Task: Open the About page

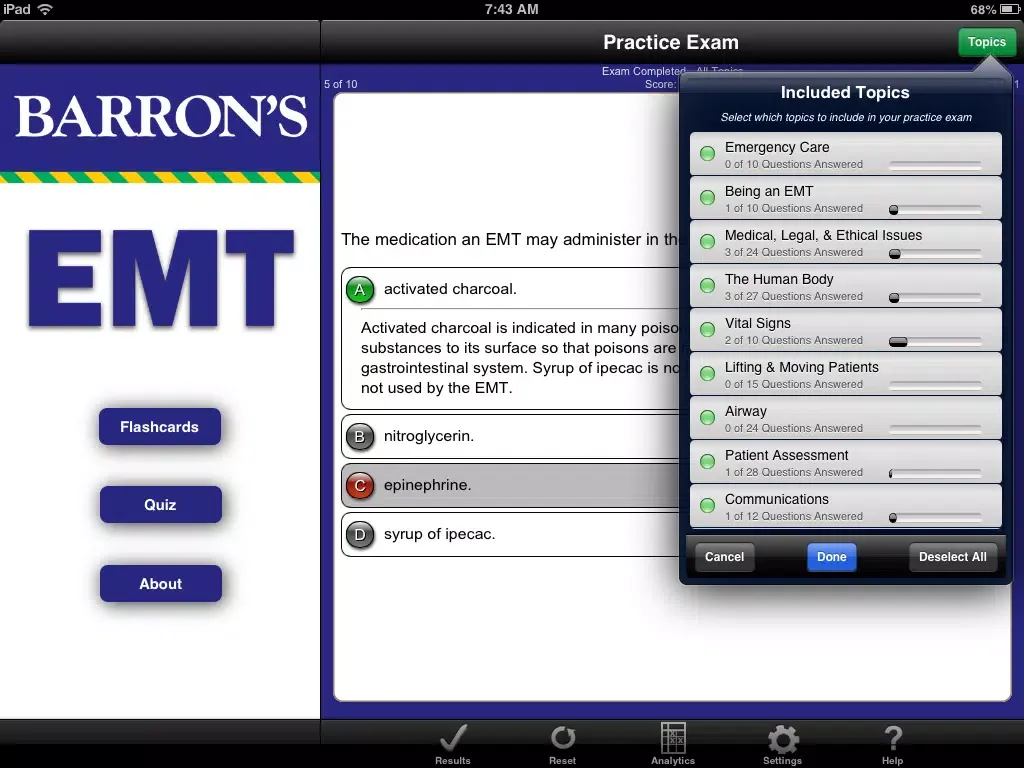Action: [160, 583]
